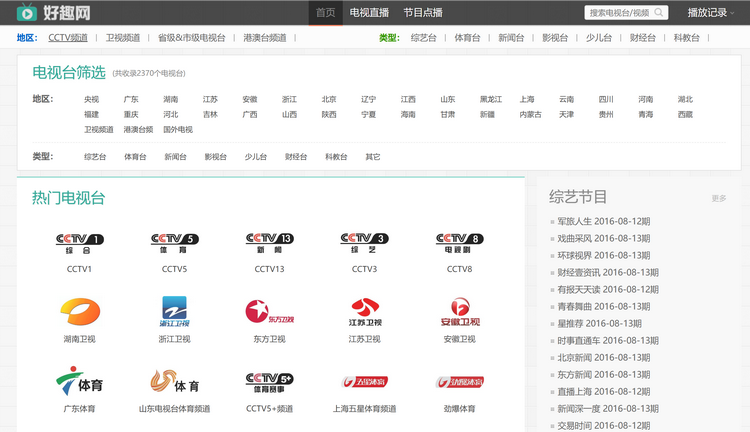Click the Guangdong Sports channel logo

coord(80,382)
